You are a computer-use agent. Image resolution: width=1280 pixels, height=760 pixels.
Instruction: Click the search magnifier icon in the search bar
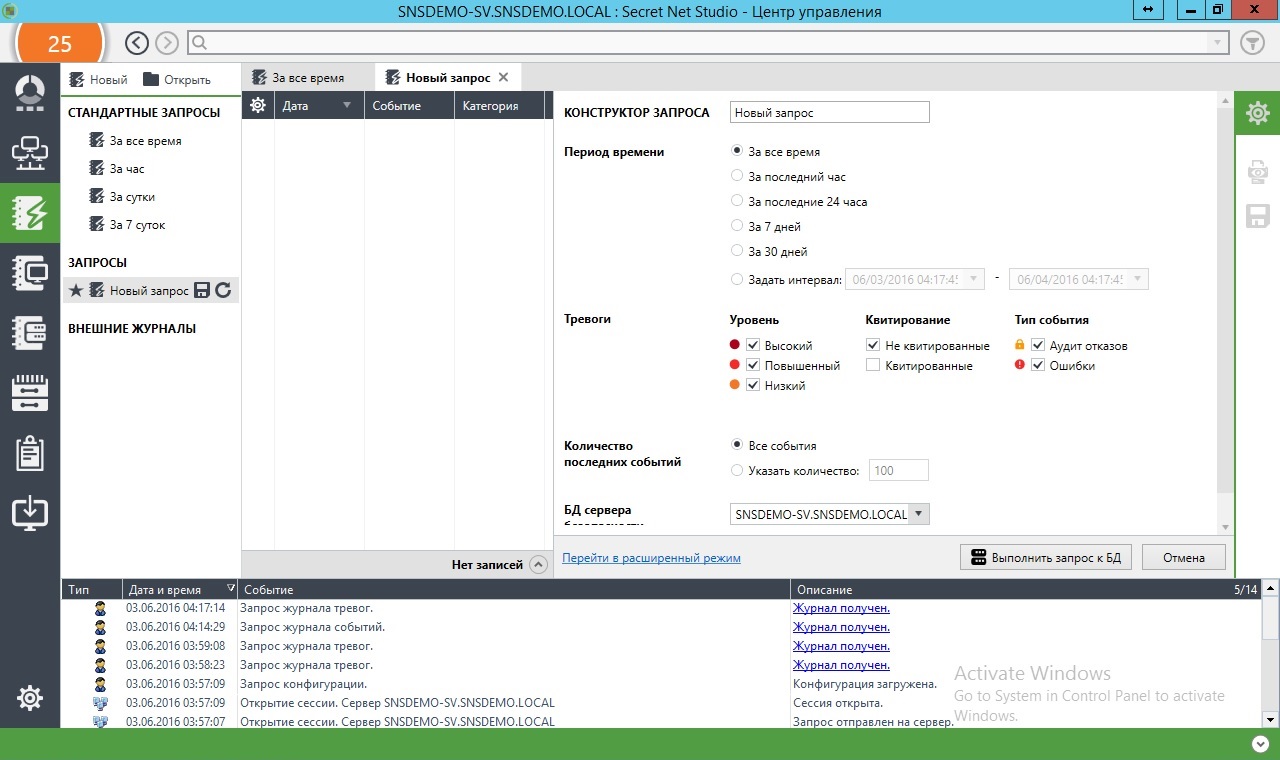point(198,43)
